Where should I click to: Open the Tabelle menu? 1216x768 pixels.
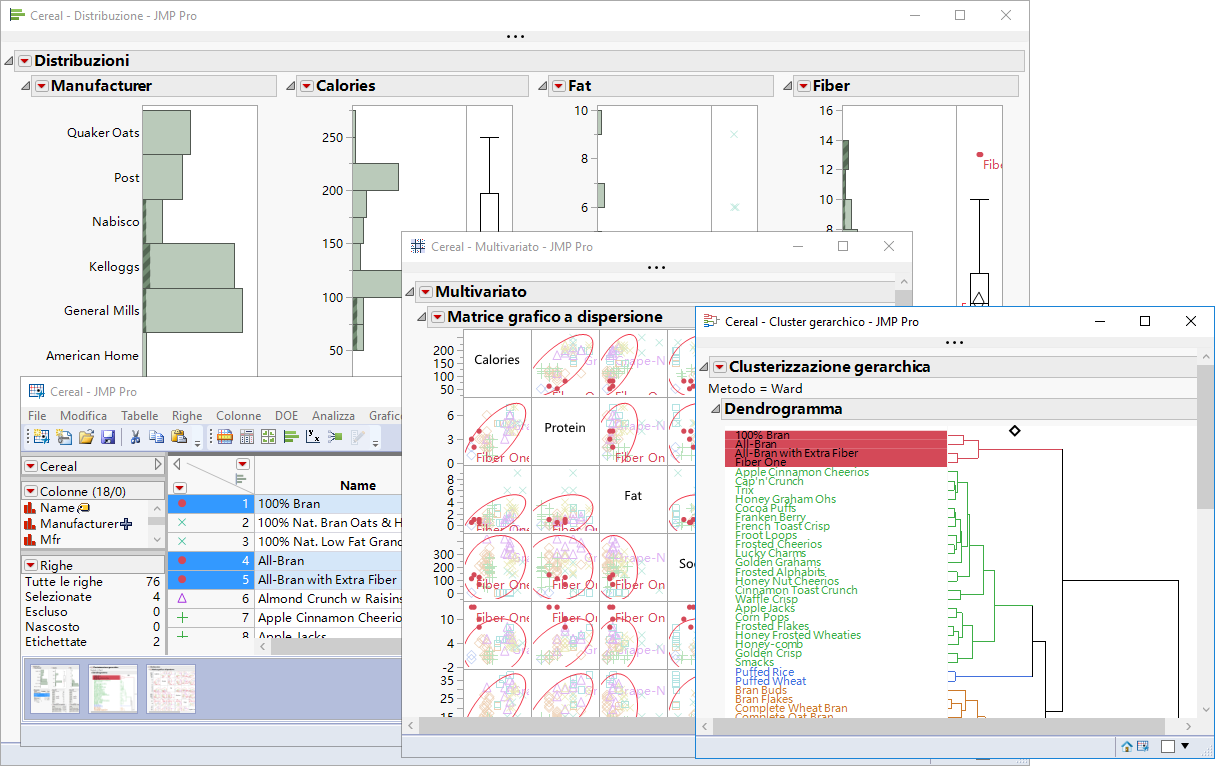tap(139, 415)
